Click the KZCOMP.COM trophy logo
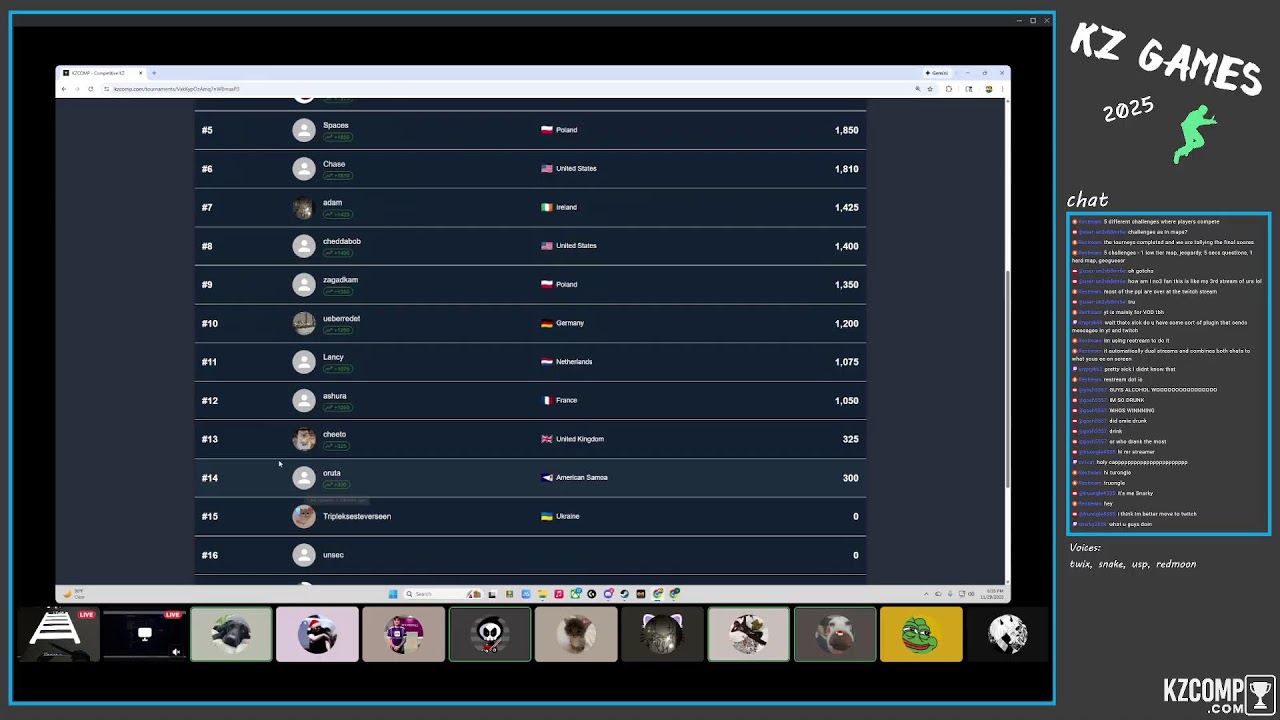The height and width of the screenshot is (720, 1280). [1218, 694]
